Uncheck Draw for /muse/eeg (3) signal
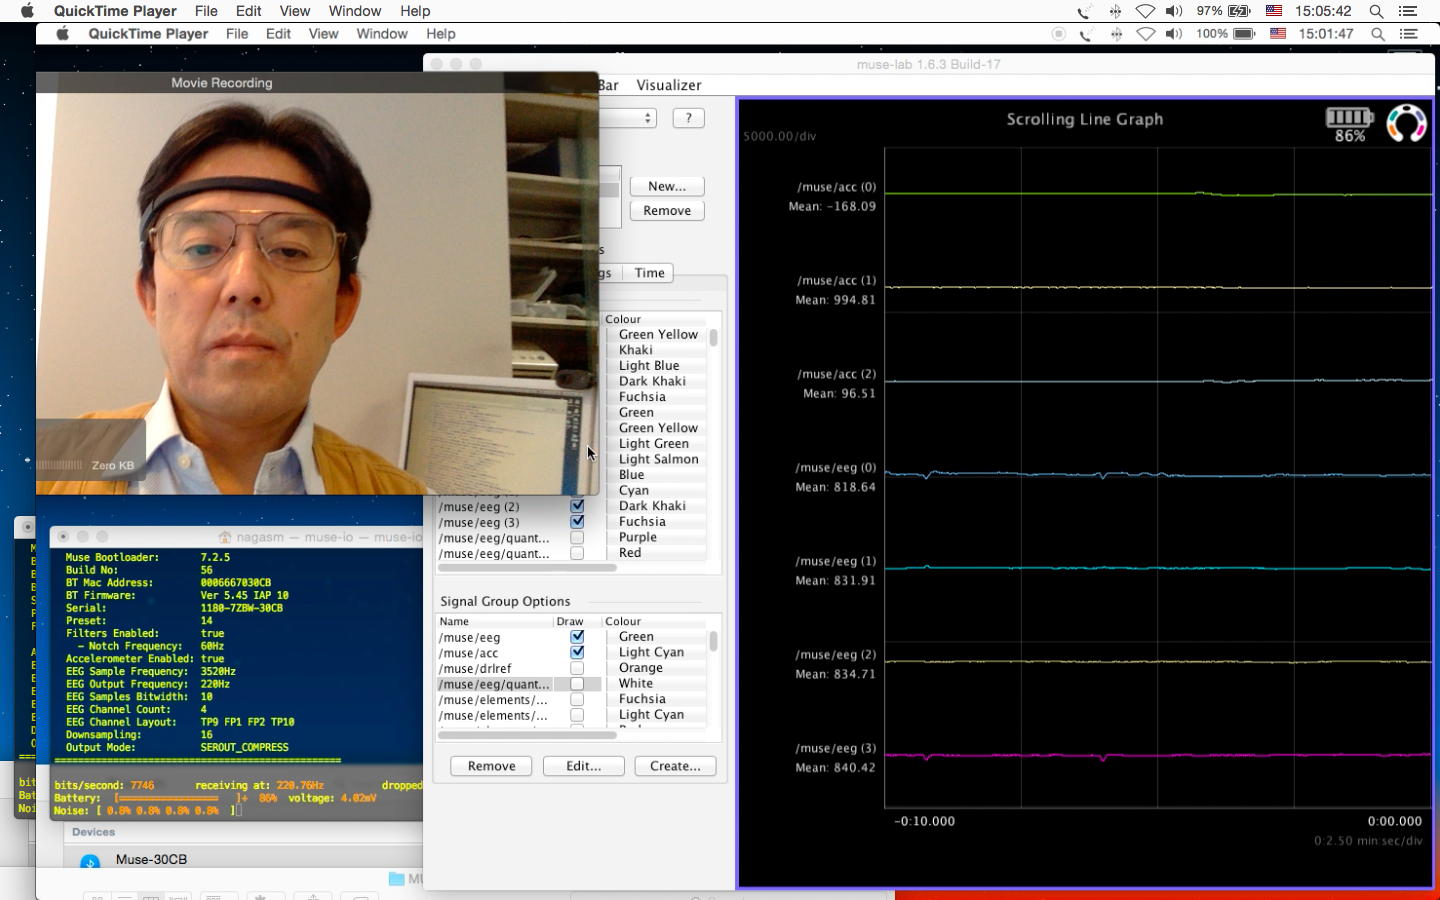 tap(577, 522)
